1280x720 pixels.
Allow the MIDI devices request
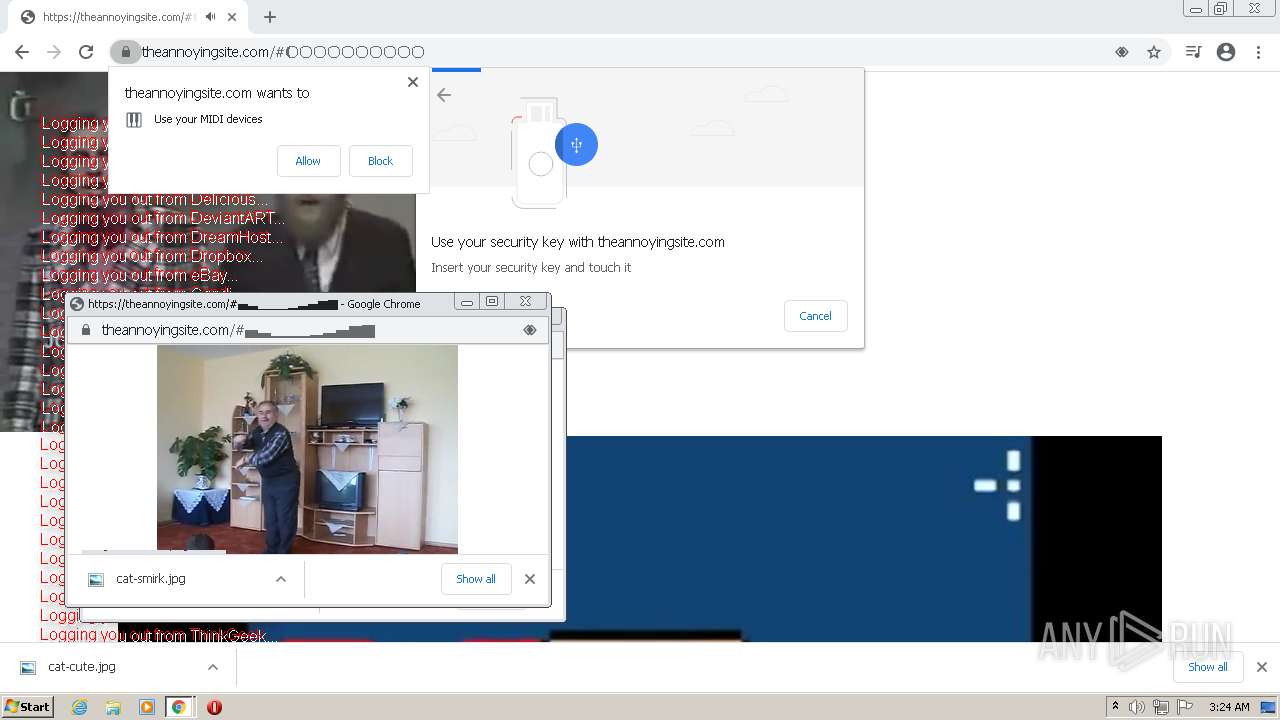308,161
